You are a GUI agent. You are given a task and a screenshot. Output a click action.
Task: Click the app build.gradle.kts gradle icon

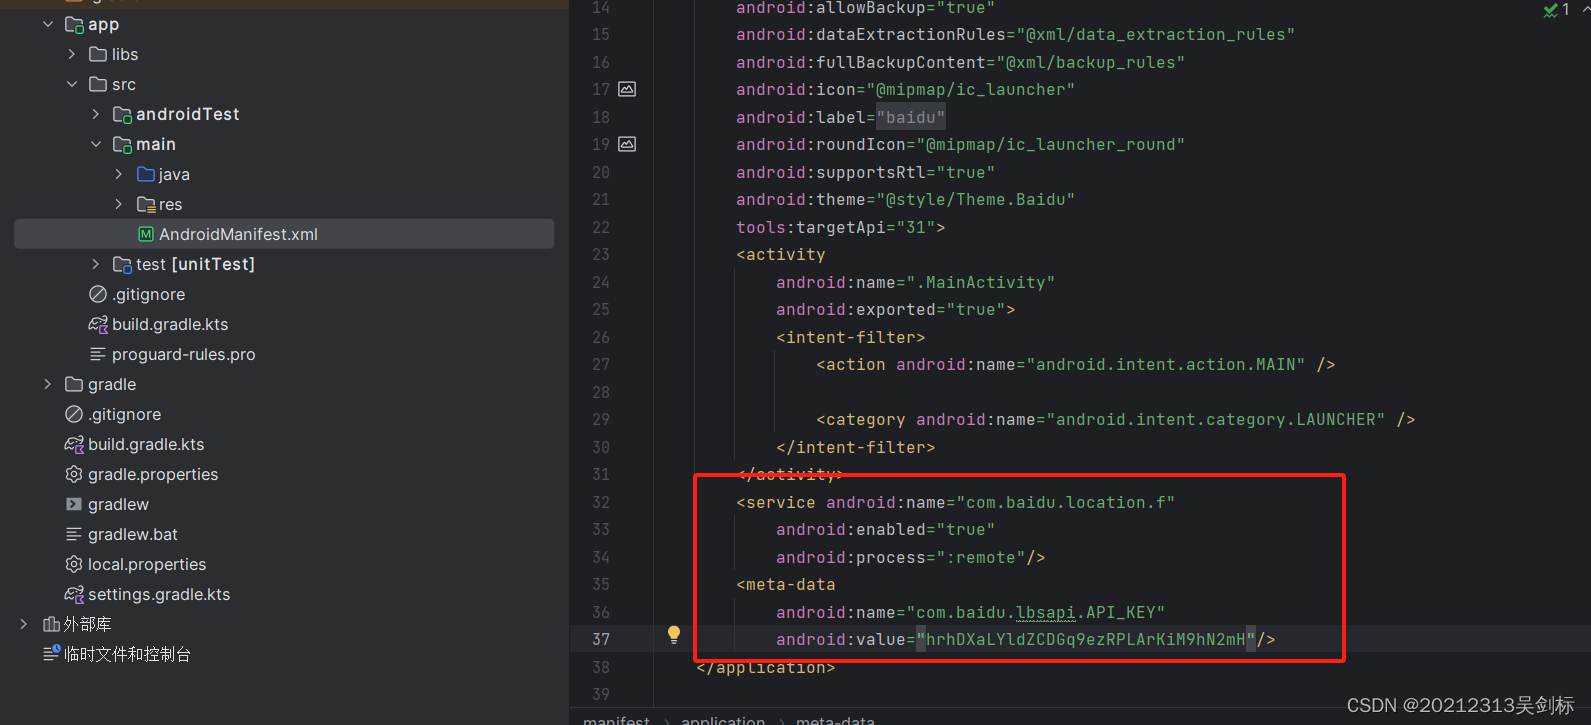98,324
